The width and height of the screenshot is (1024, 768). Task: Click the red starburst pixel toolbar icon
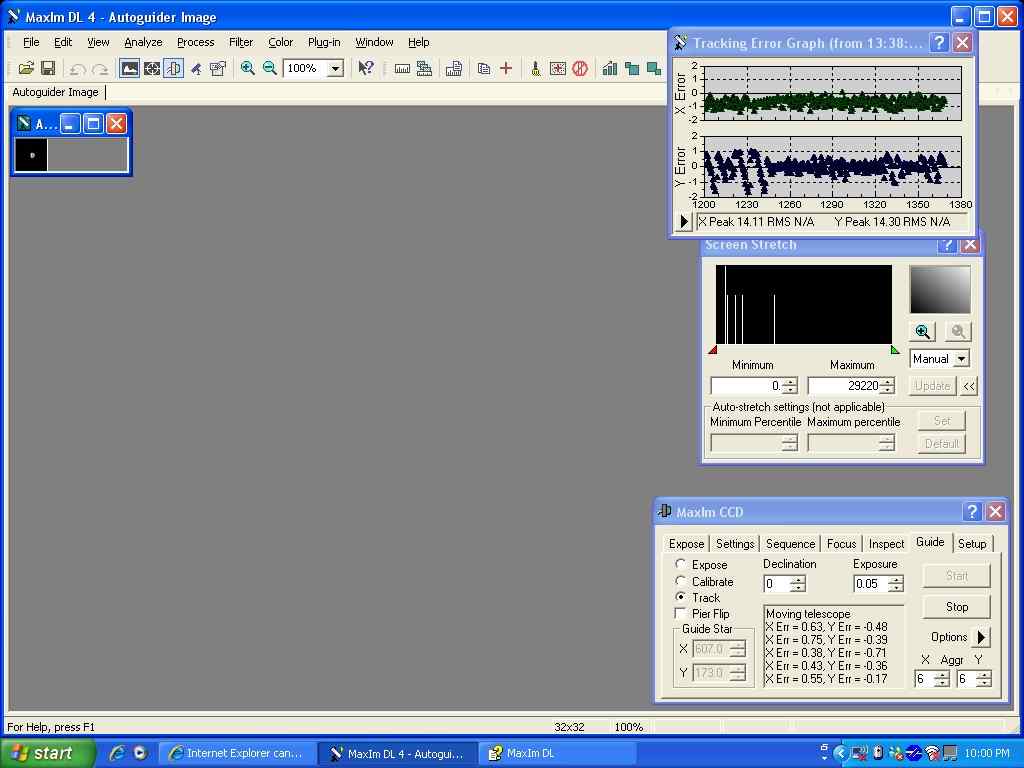point(558,68)
